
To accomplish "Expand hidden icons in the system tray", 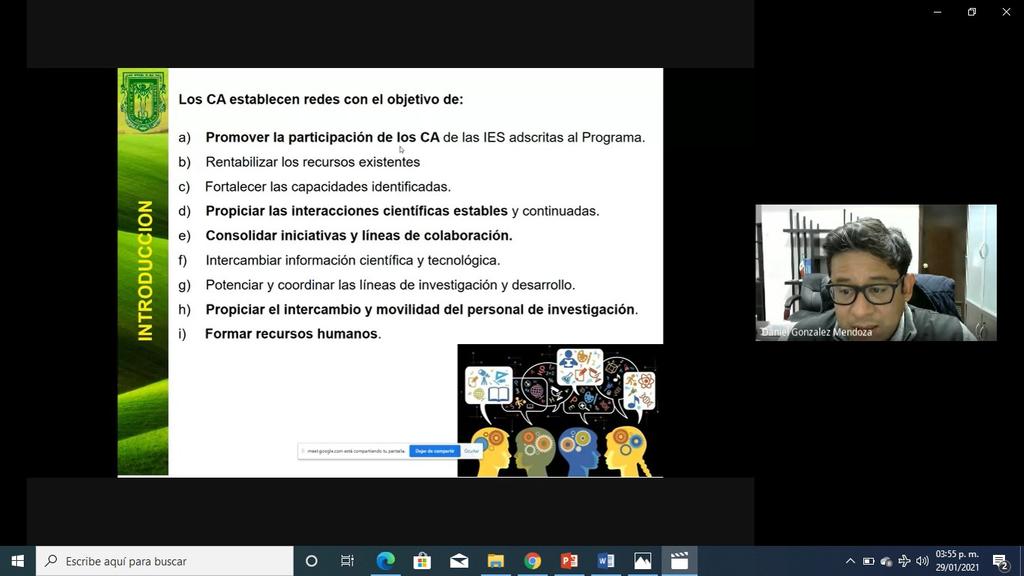I will [850, 561].
